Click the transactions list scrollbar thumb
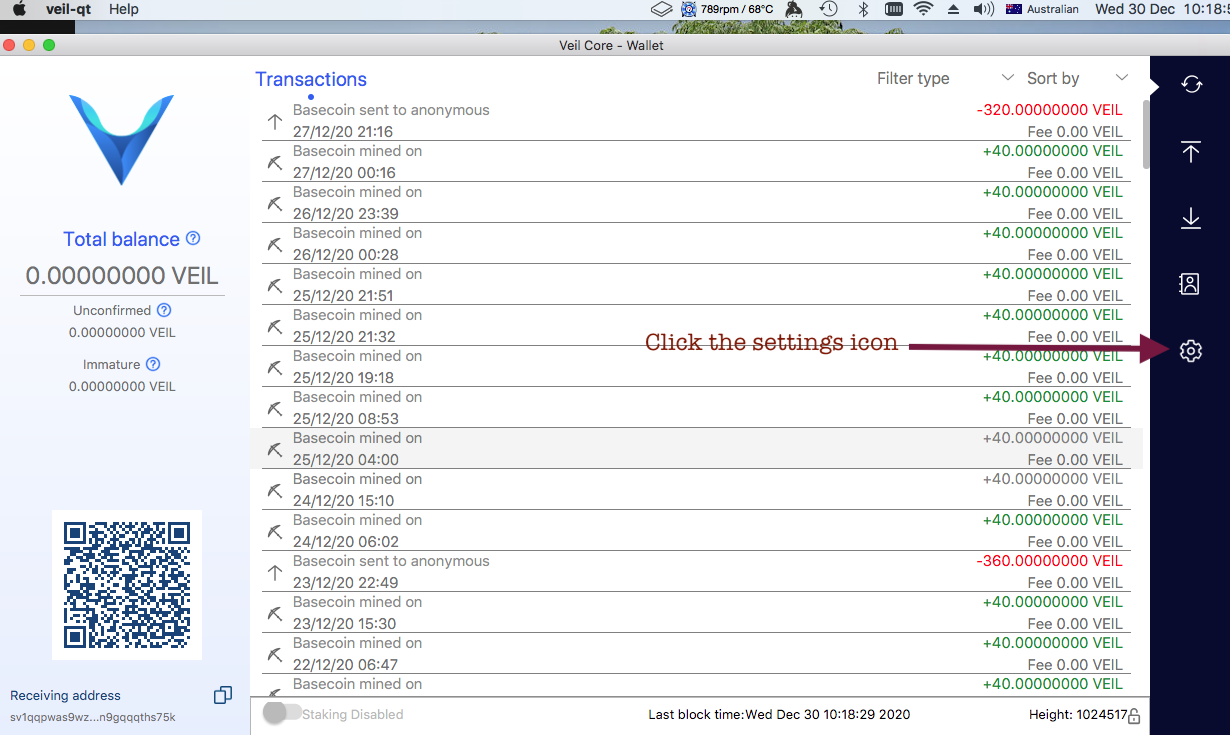1230x735 pixels. [1146, 133]
